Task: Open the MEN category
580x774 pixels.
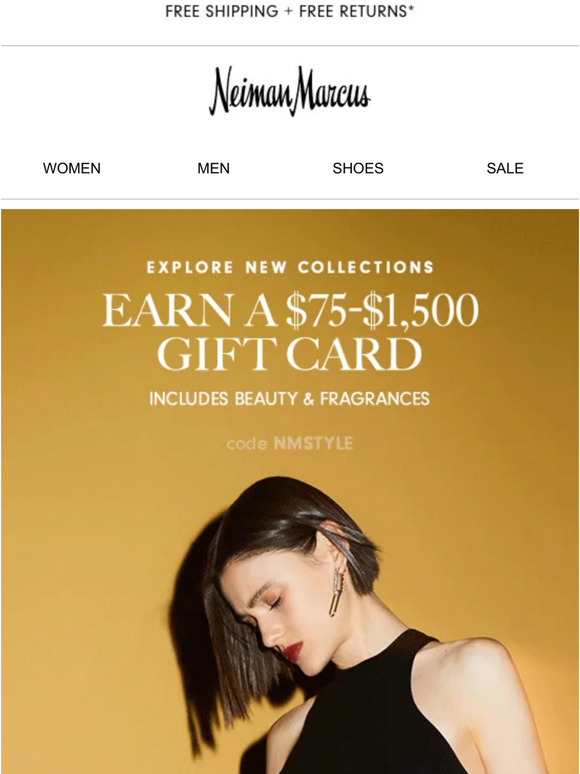Action: coord(213,168)
